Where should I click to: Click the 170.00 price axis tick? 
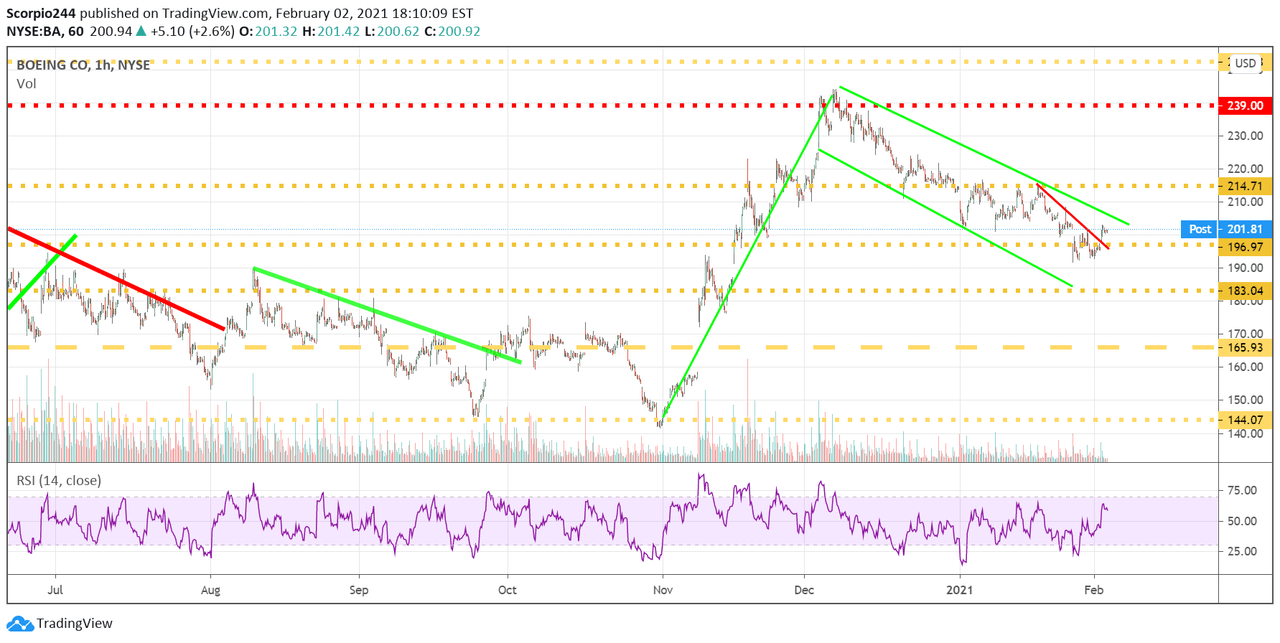(x=1243, y=334)
